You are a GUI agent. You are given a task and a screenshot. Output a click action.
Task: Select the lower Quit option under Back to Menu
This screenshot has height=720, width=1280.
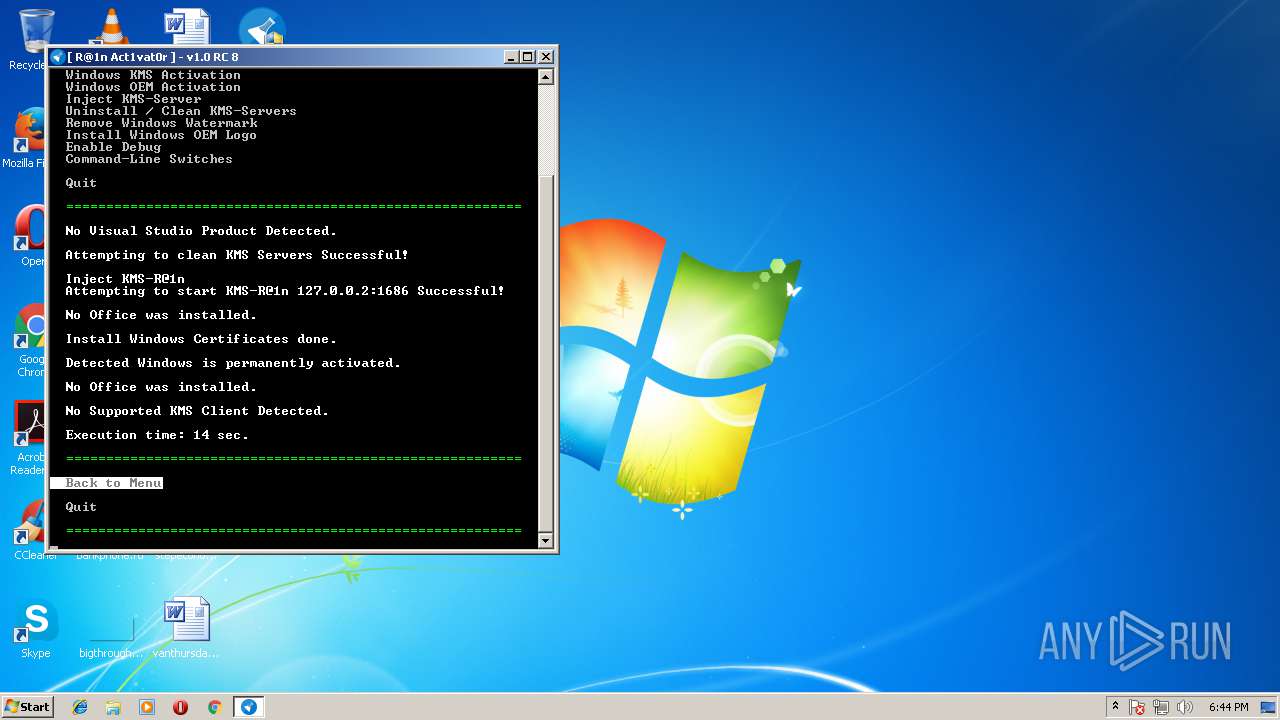81,507
